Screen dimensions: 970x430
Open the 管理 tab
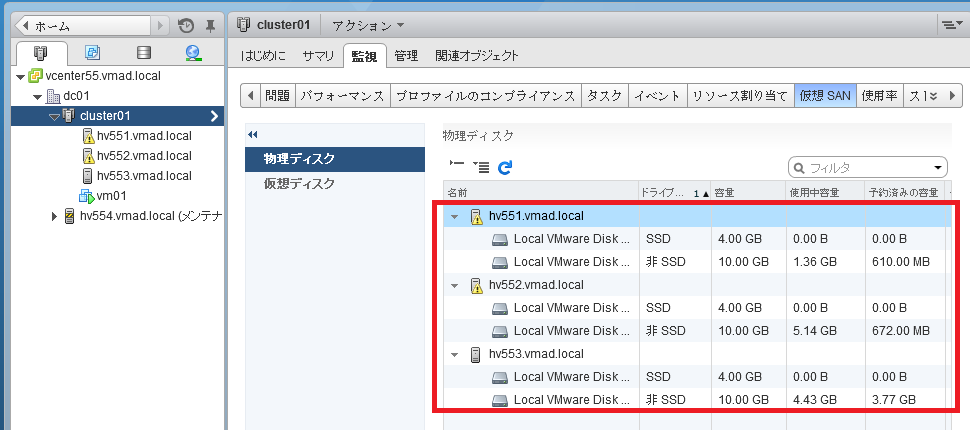coord(406,56)
